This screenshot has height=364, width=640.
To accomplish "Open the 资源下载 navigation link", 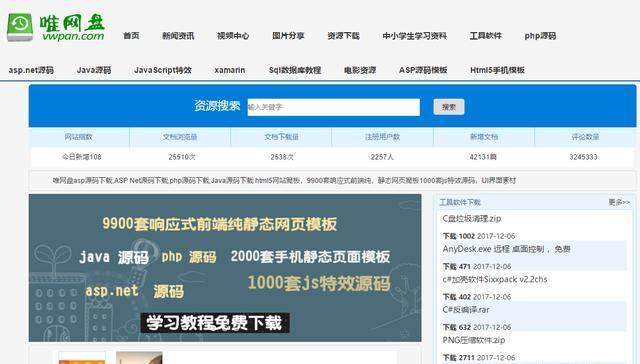I will pyautogui.click(x=343, y=36).
